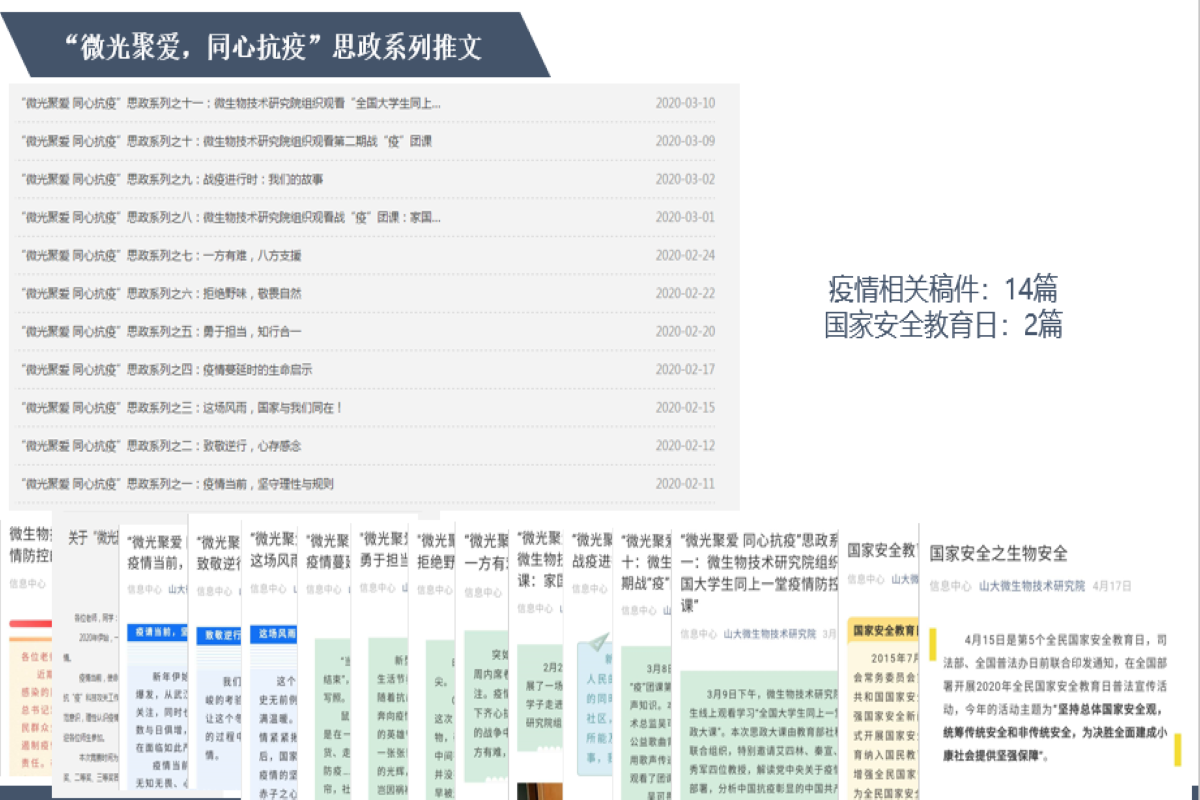Open article 思政系列之八 观看战"疫"团课
The image size is (1200, 800).
coord(230,217)
